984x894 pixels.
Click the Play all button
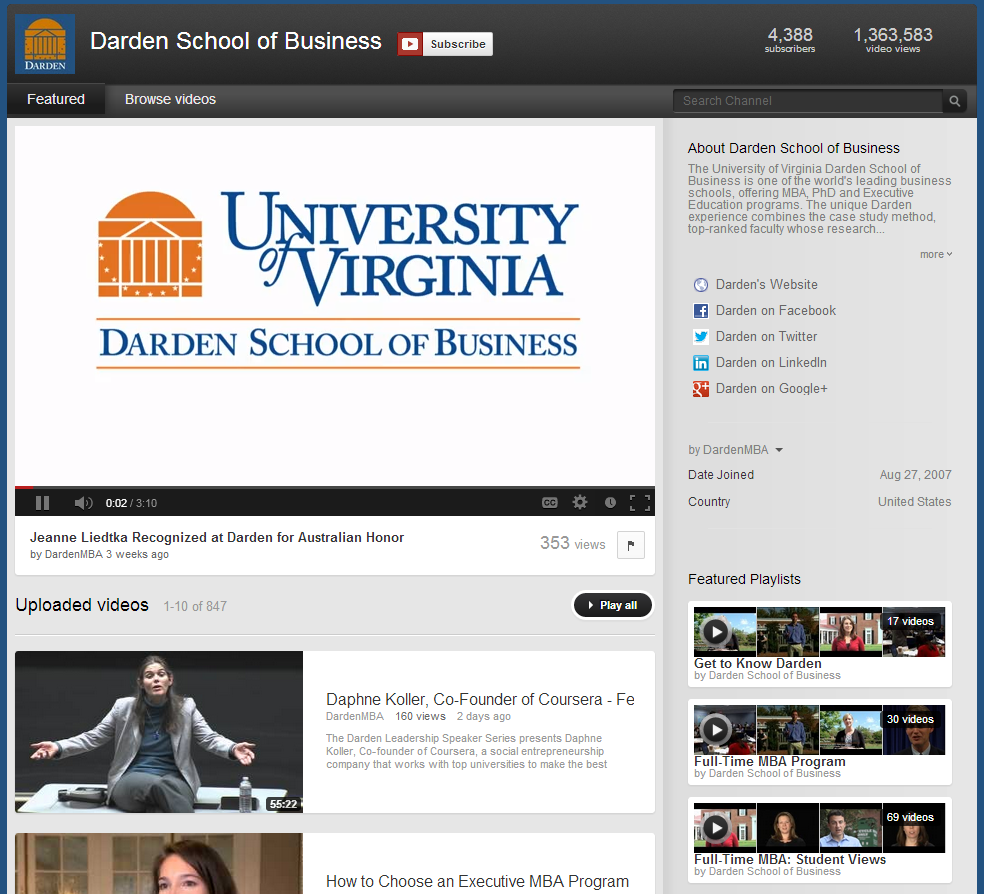pos(612,605)
